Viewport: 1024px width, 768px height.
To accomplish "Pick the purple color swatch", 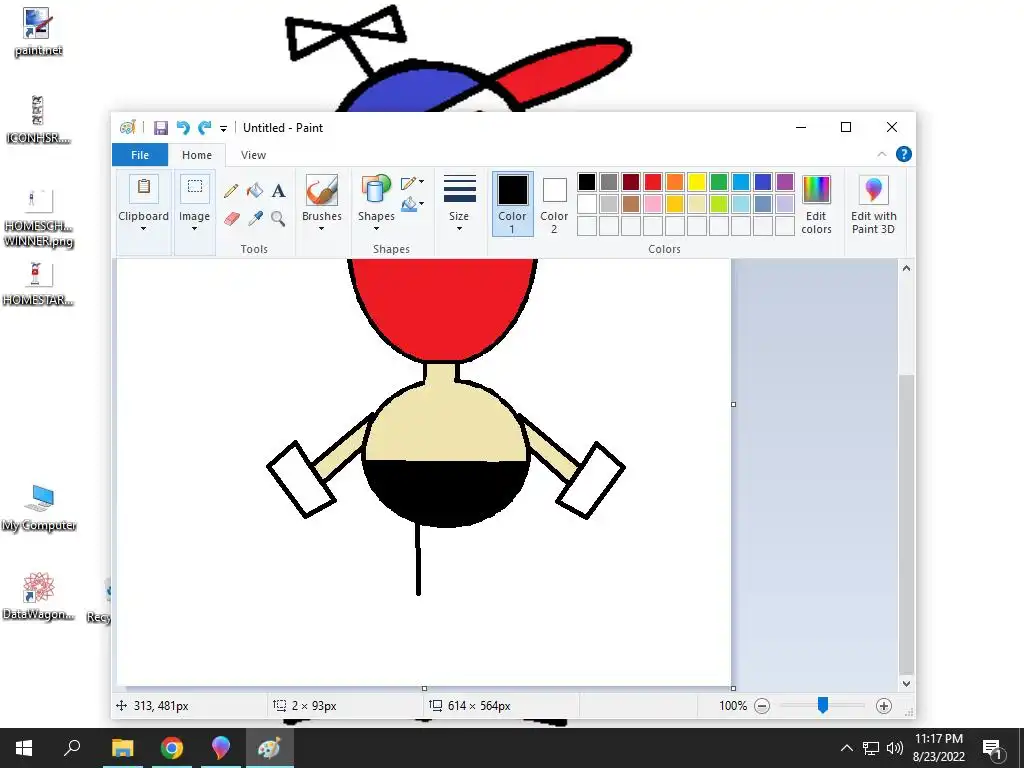I will pyautogui.click(x=784, y=182).
